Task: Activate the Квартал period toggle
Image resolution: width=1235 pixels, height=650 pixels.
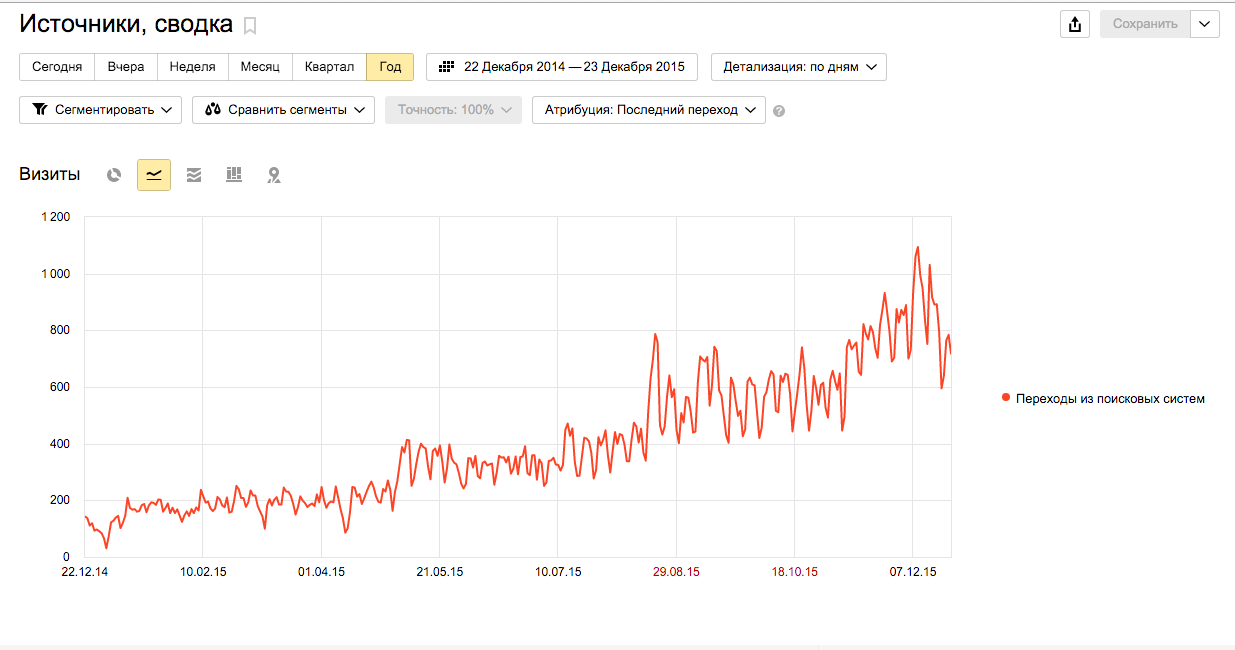Action: [330, 67]
